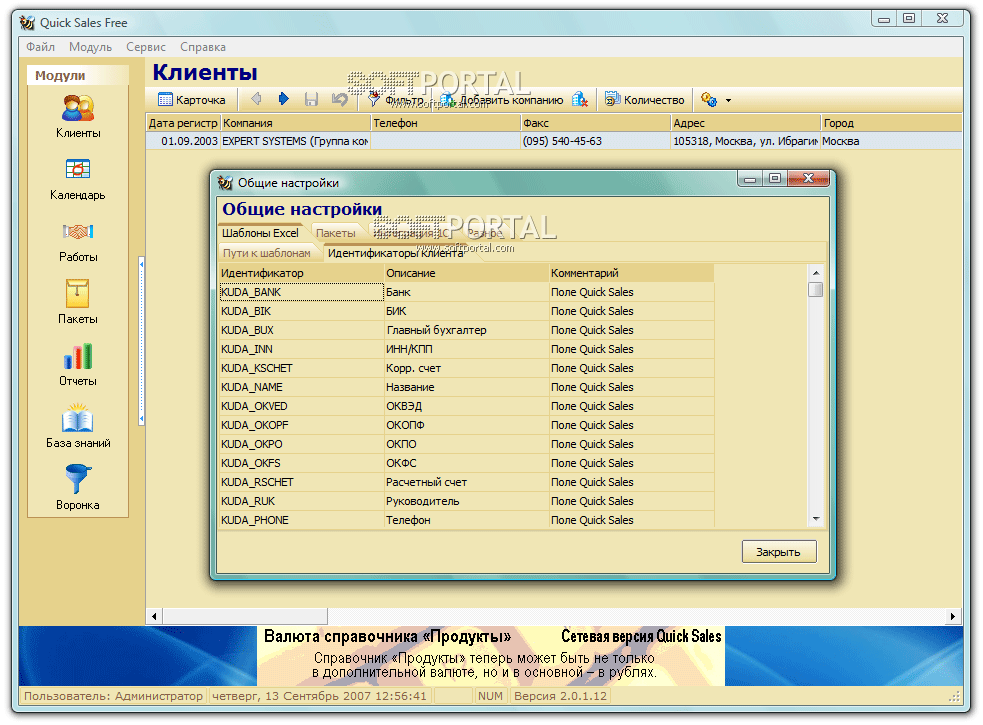The image size is (983, 725).
Task: Sort by Описание column header
Action: tap(466, 273)
